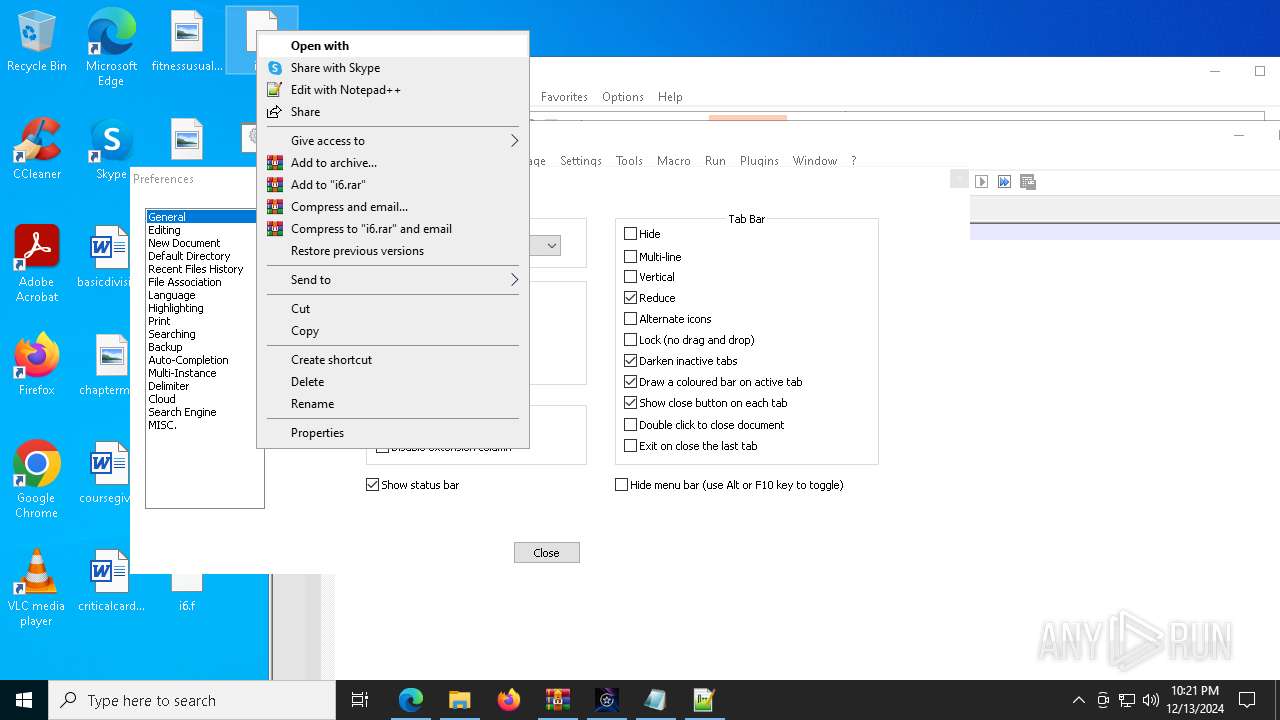Click Delete in context menu
This screenshot has width=1280, height=720.
pos(393,382)
